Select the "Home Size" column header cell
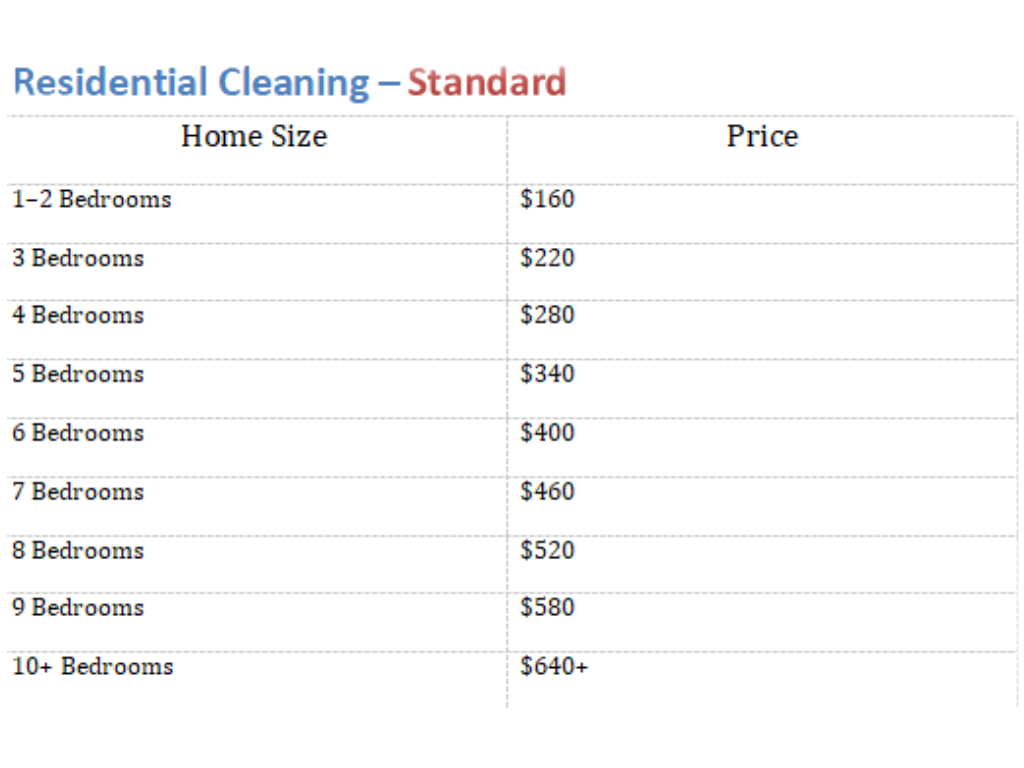1024x768 pixels. pos(254,136)
